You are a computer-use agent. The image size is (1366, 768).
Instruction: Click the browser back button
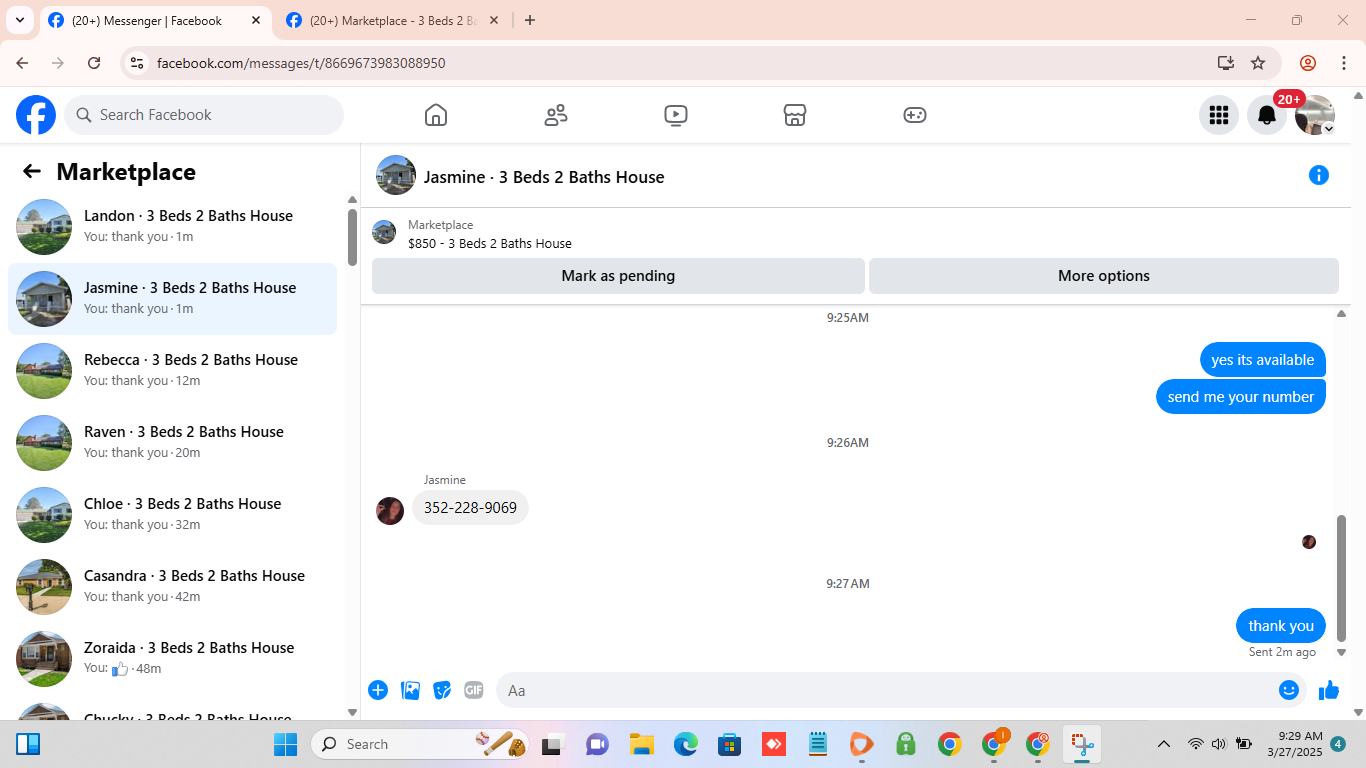(x=22, y=63)
